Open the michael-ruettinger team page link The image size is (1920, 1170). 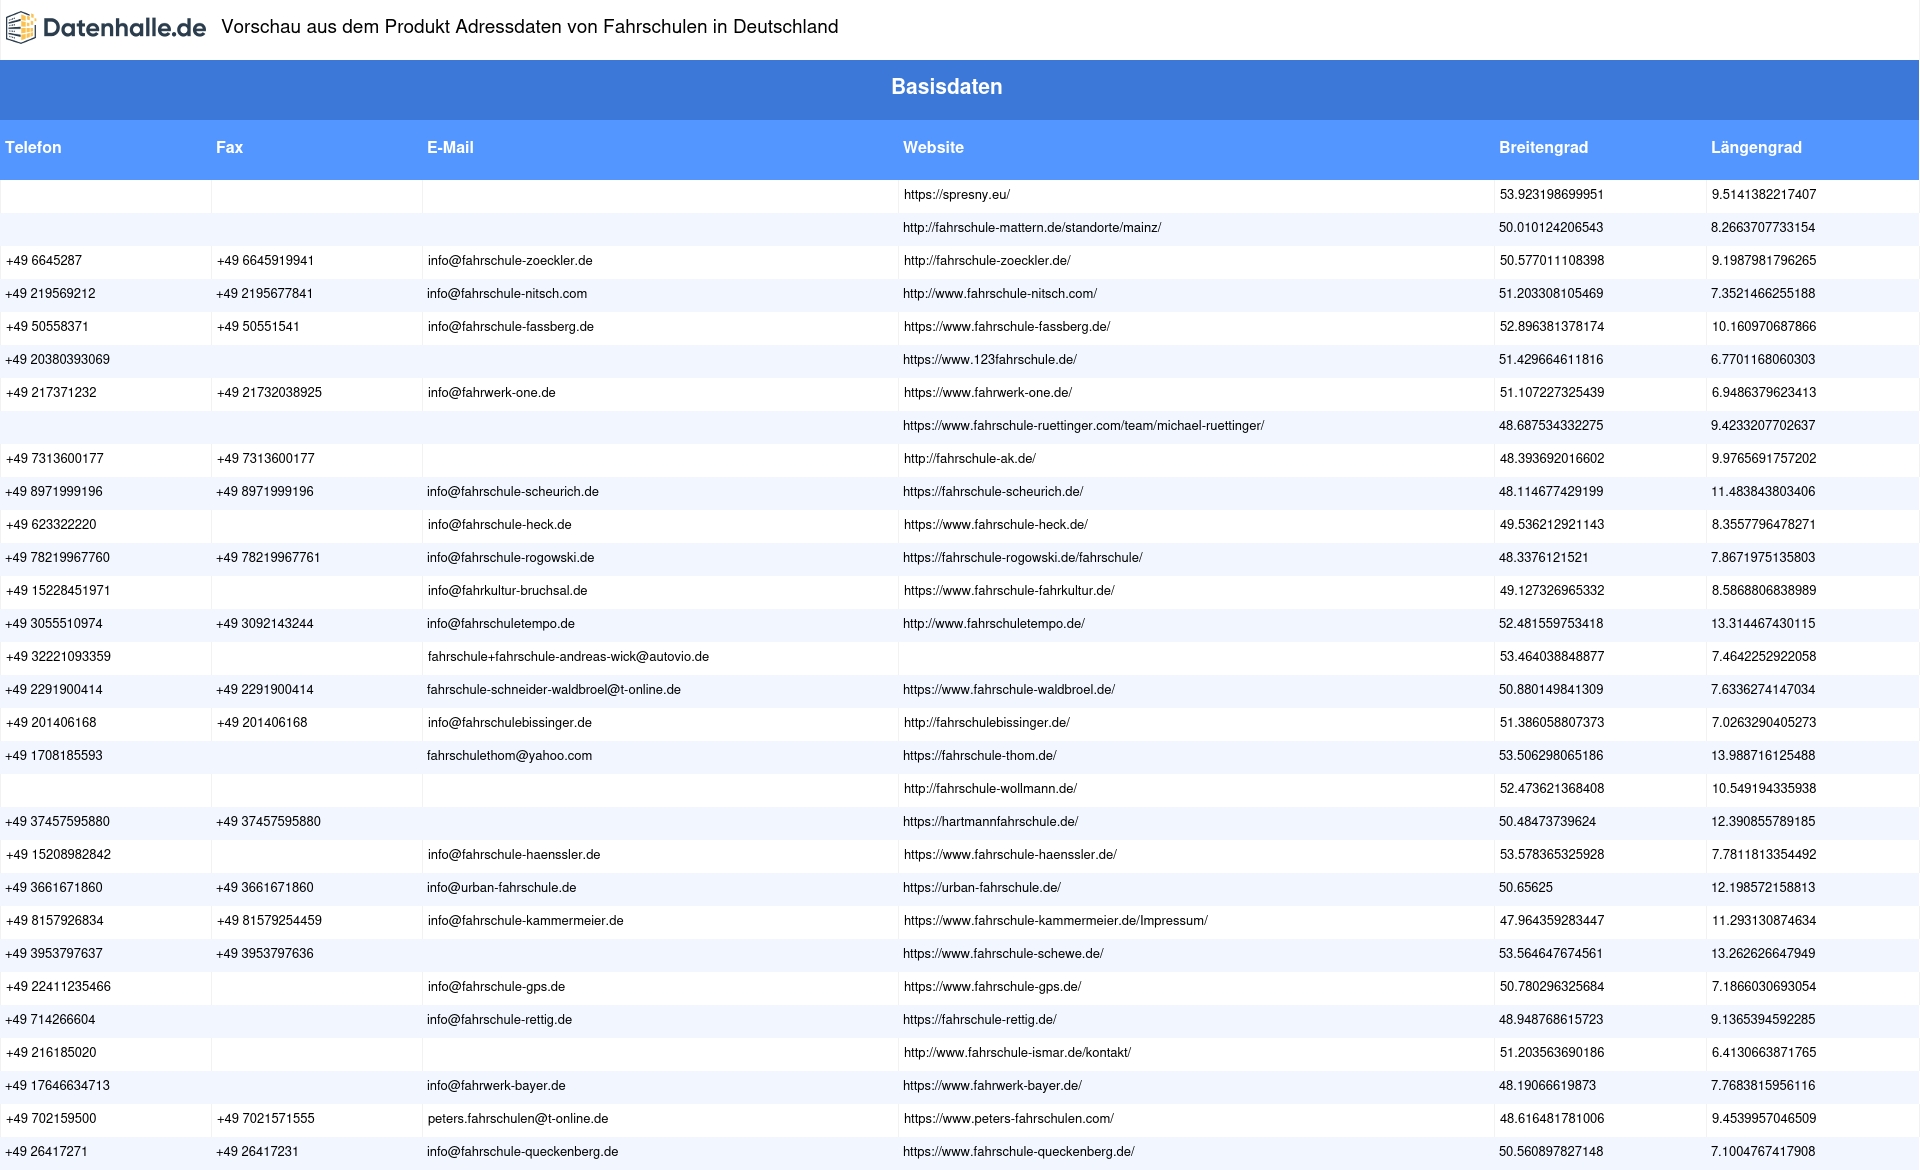pos(1083,426)
